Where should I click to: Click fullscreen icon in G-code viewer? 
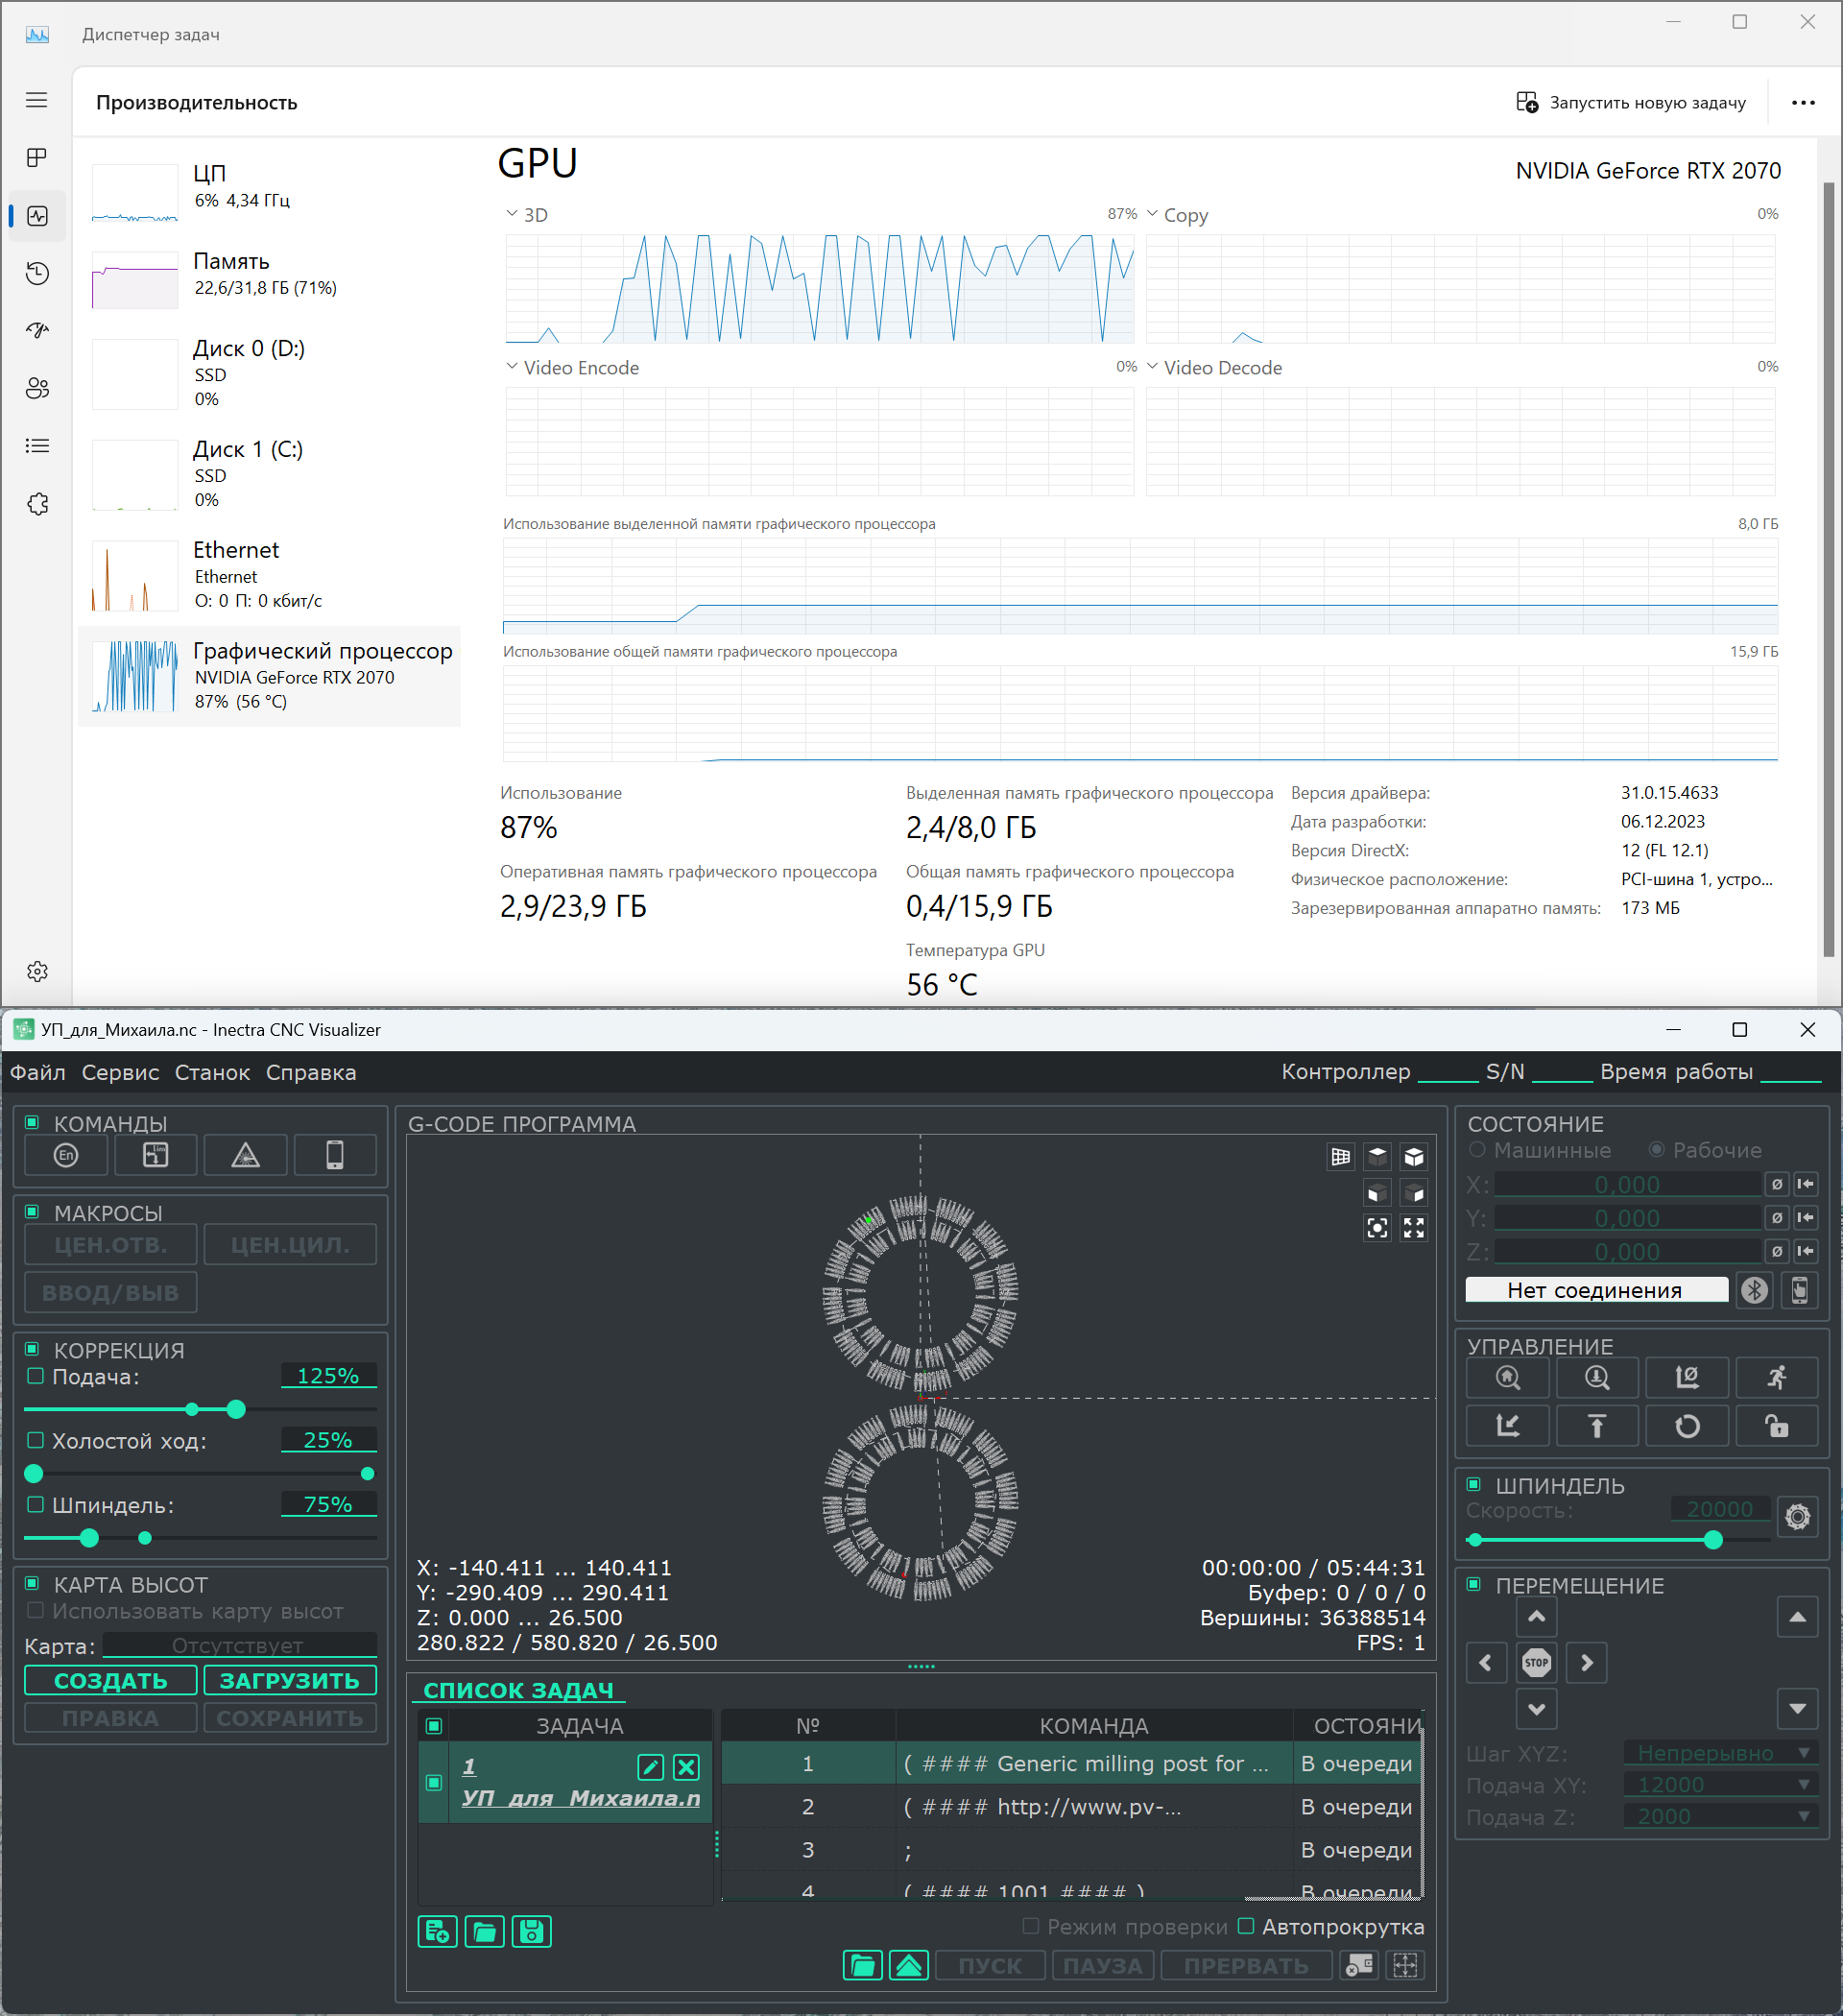(x=1413, y=1228)
